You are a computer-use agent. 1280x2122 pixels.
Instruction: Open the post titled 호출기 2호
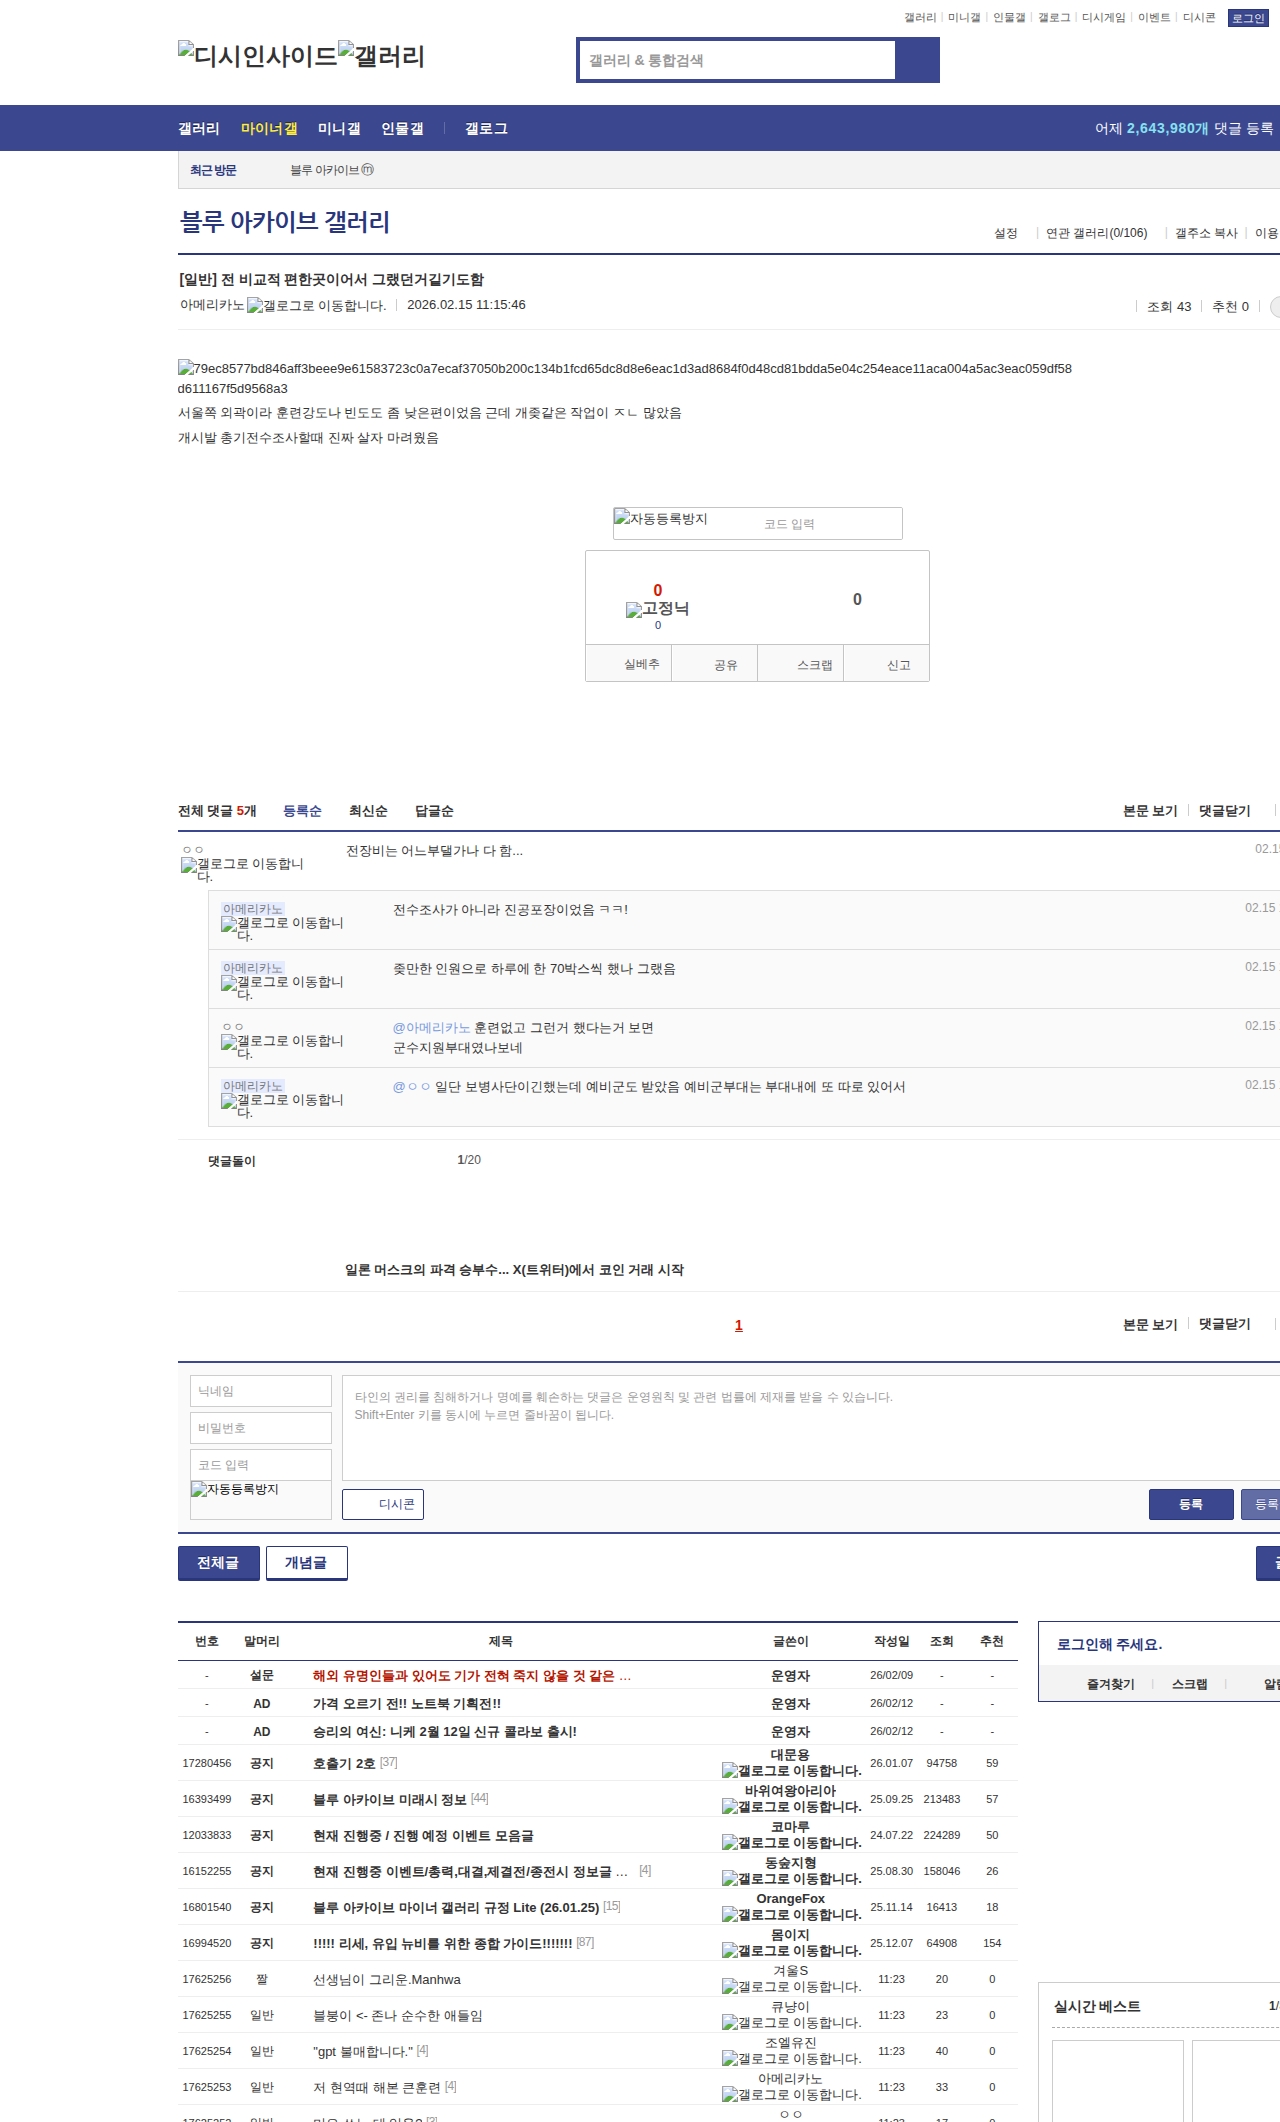[x=344, y=1763]
